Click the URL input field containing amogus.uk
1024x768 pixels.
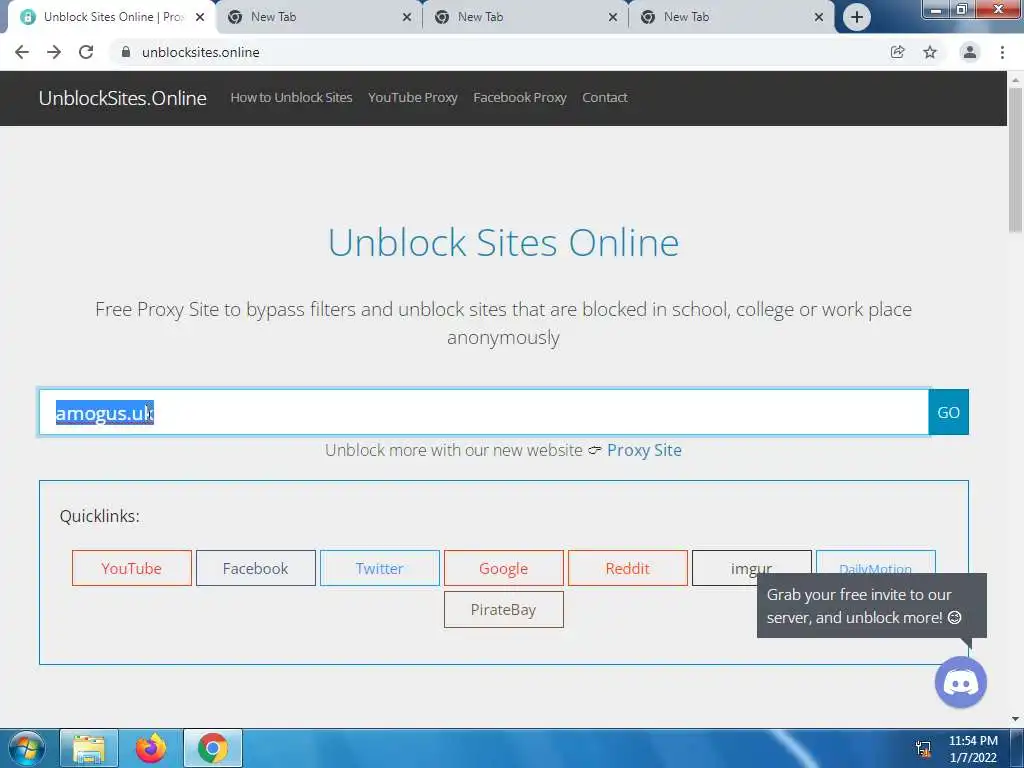(x=484, y=412)
